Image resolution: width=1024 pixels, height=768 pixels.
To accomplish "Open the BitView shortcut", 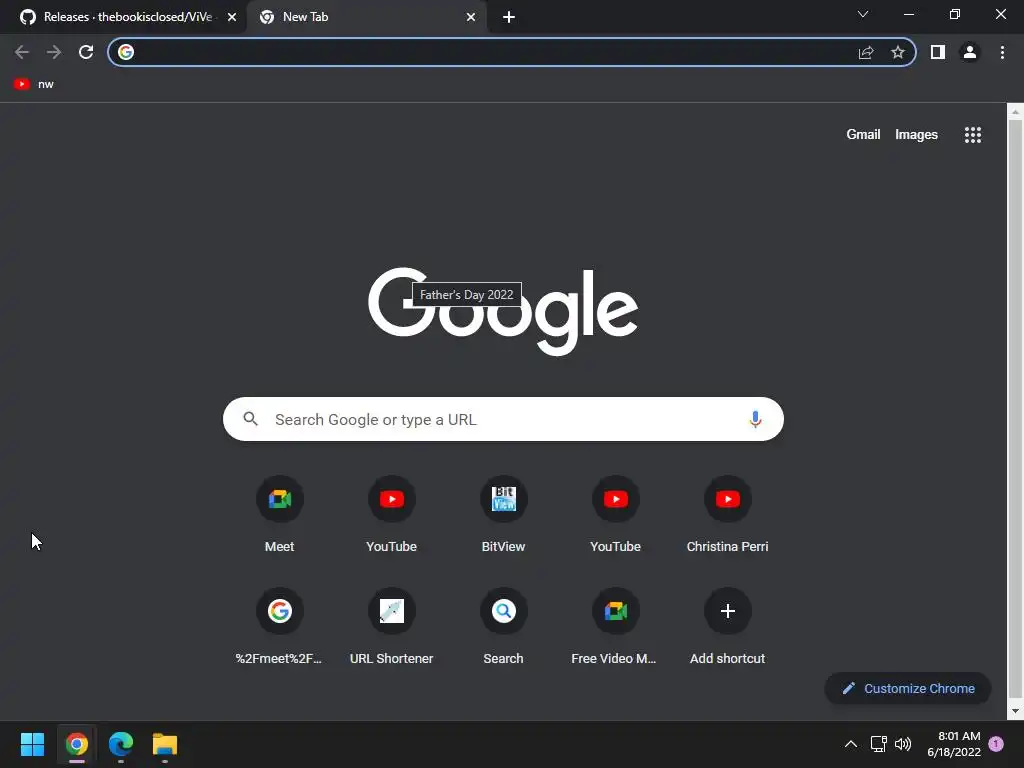I will click(504, 515).
